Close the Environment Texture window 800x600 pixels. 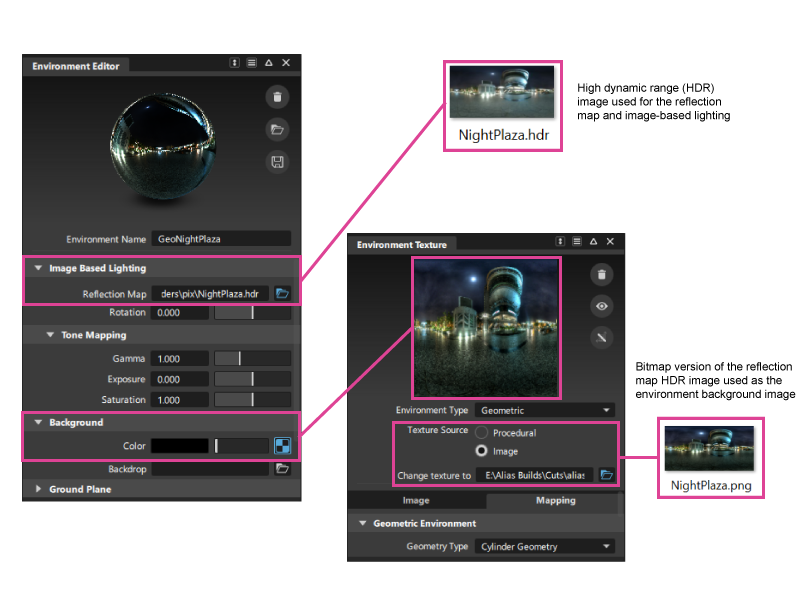pyautogui.click(x=610, y=241)
